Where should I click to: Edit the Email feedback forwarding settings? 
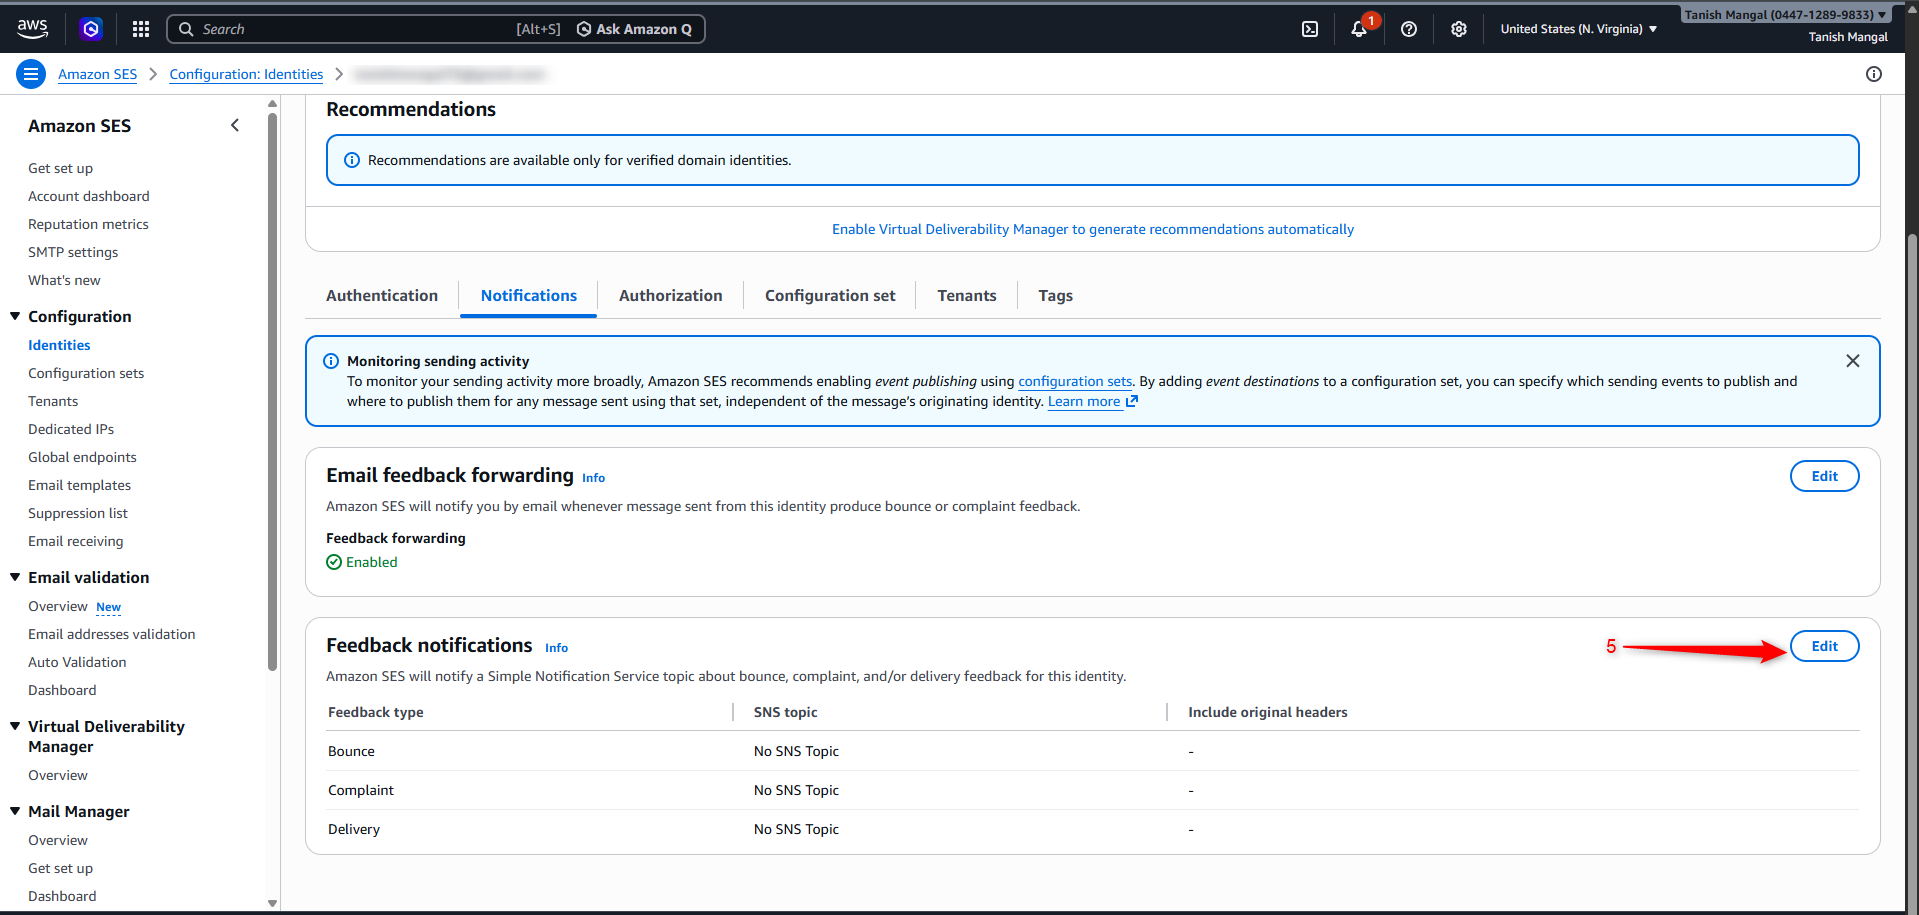click(1824, 476)
